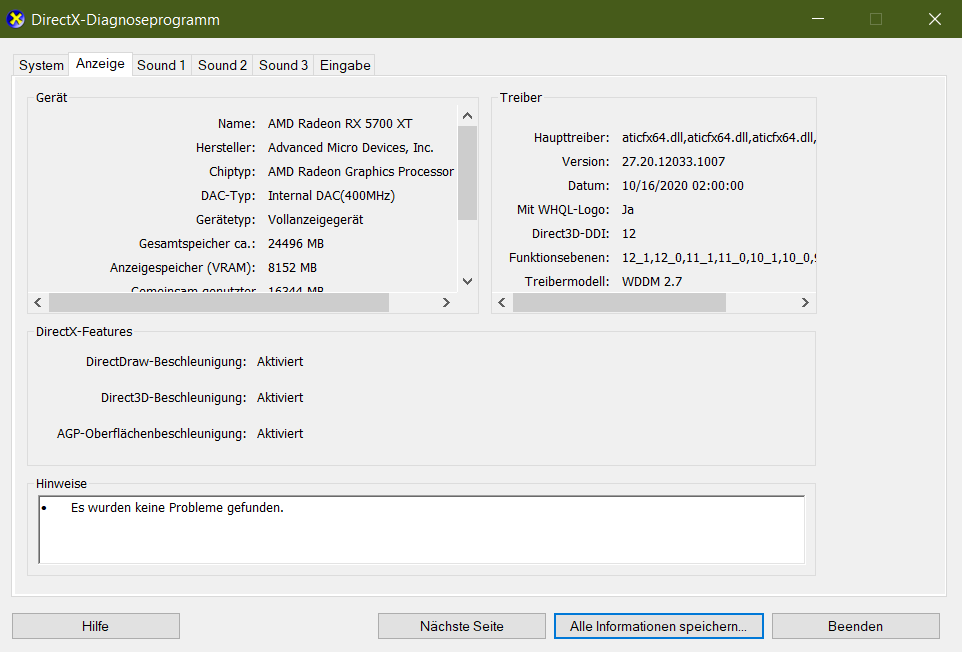Open the Sound 3 tab
This screenshot has height=652, width=962.
(x=283, y=66)
